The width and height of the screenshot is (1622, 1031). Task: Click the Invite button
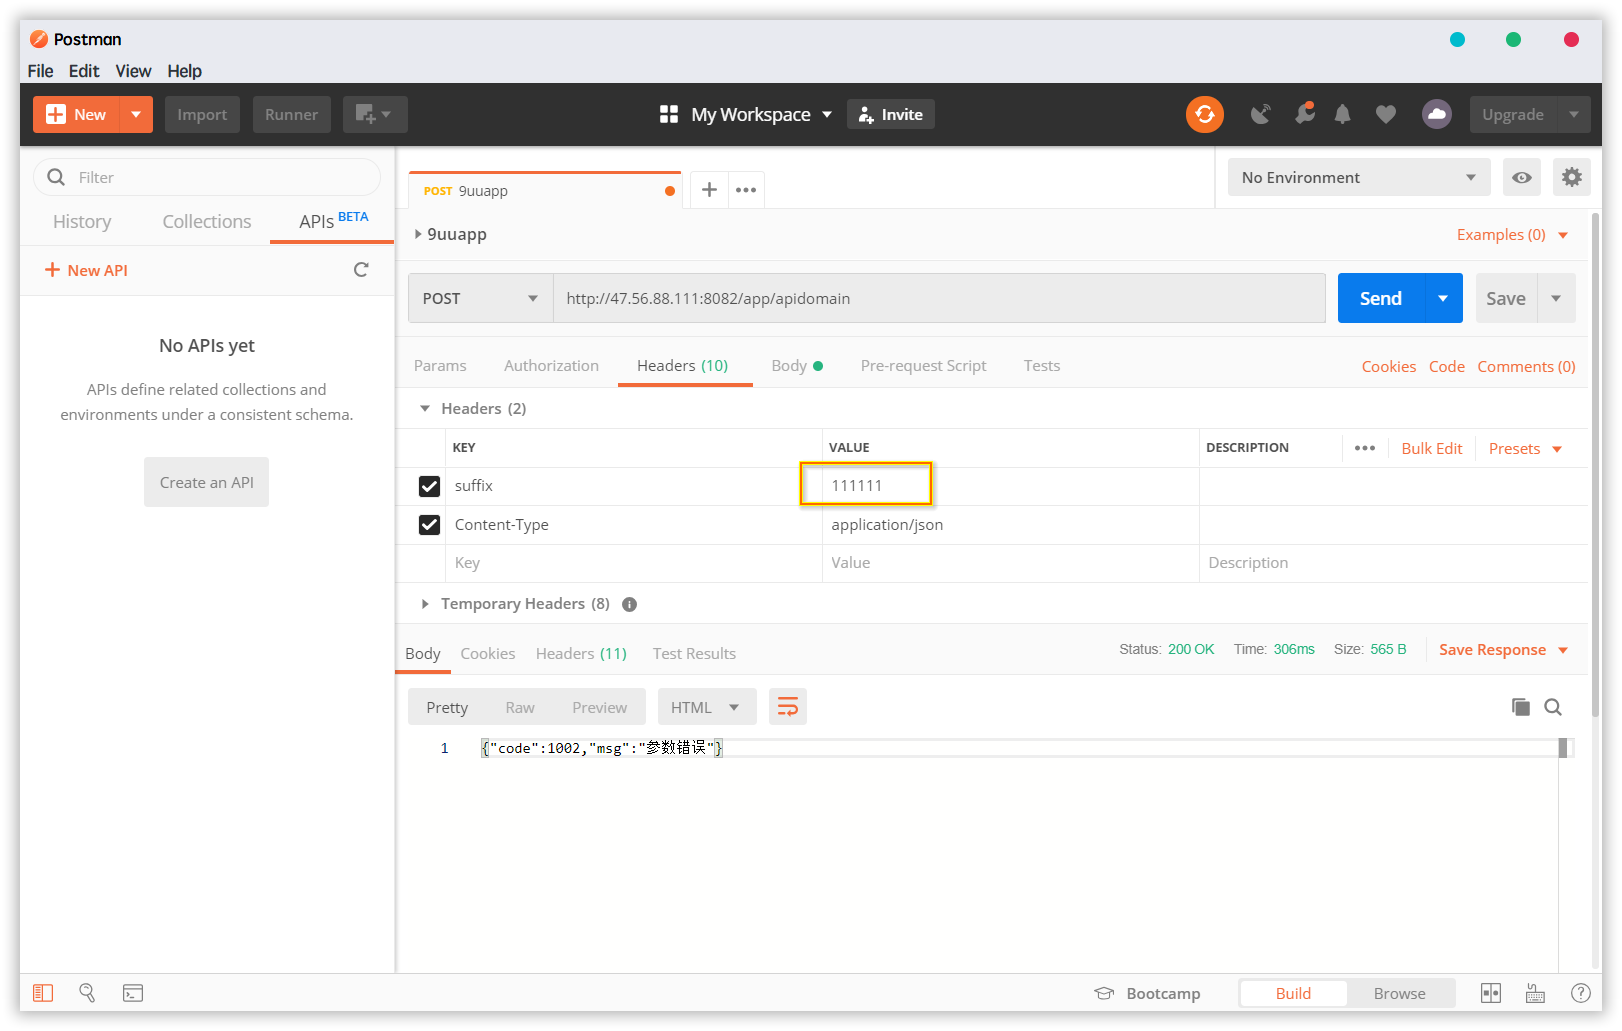[x=891, y=114]
